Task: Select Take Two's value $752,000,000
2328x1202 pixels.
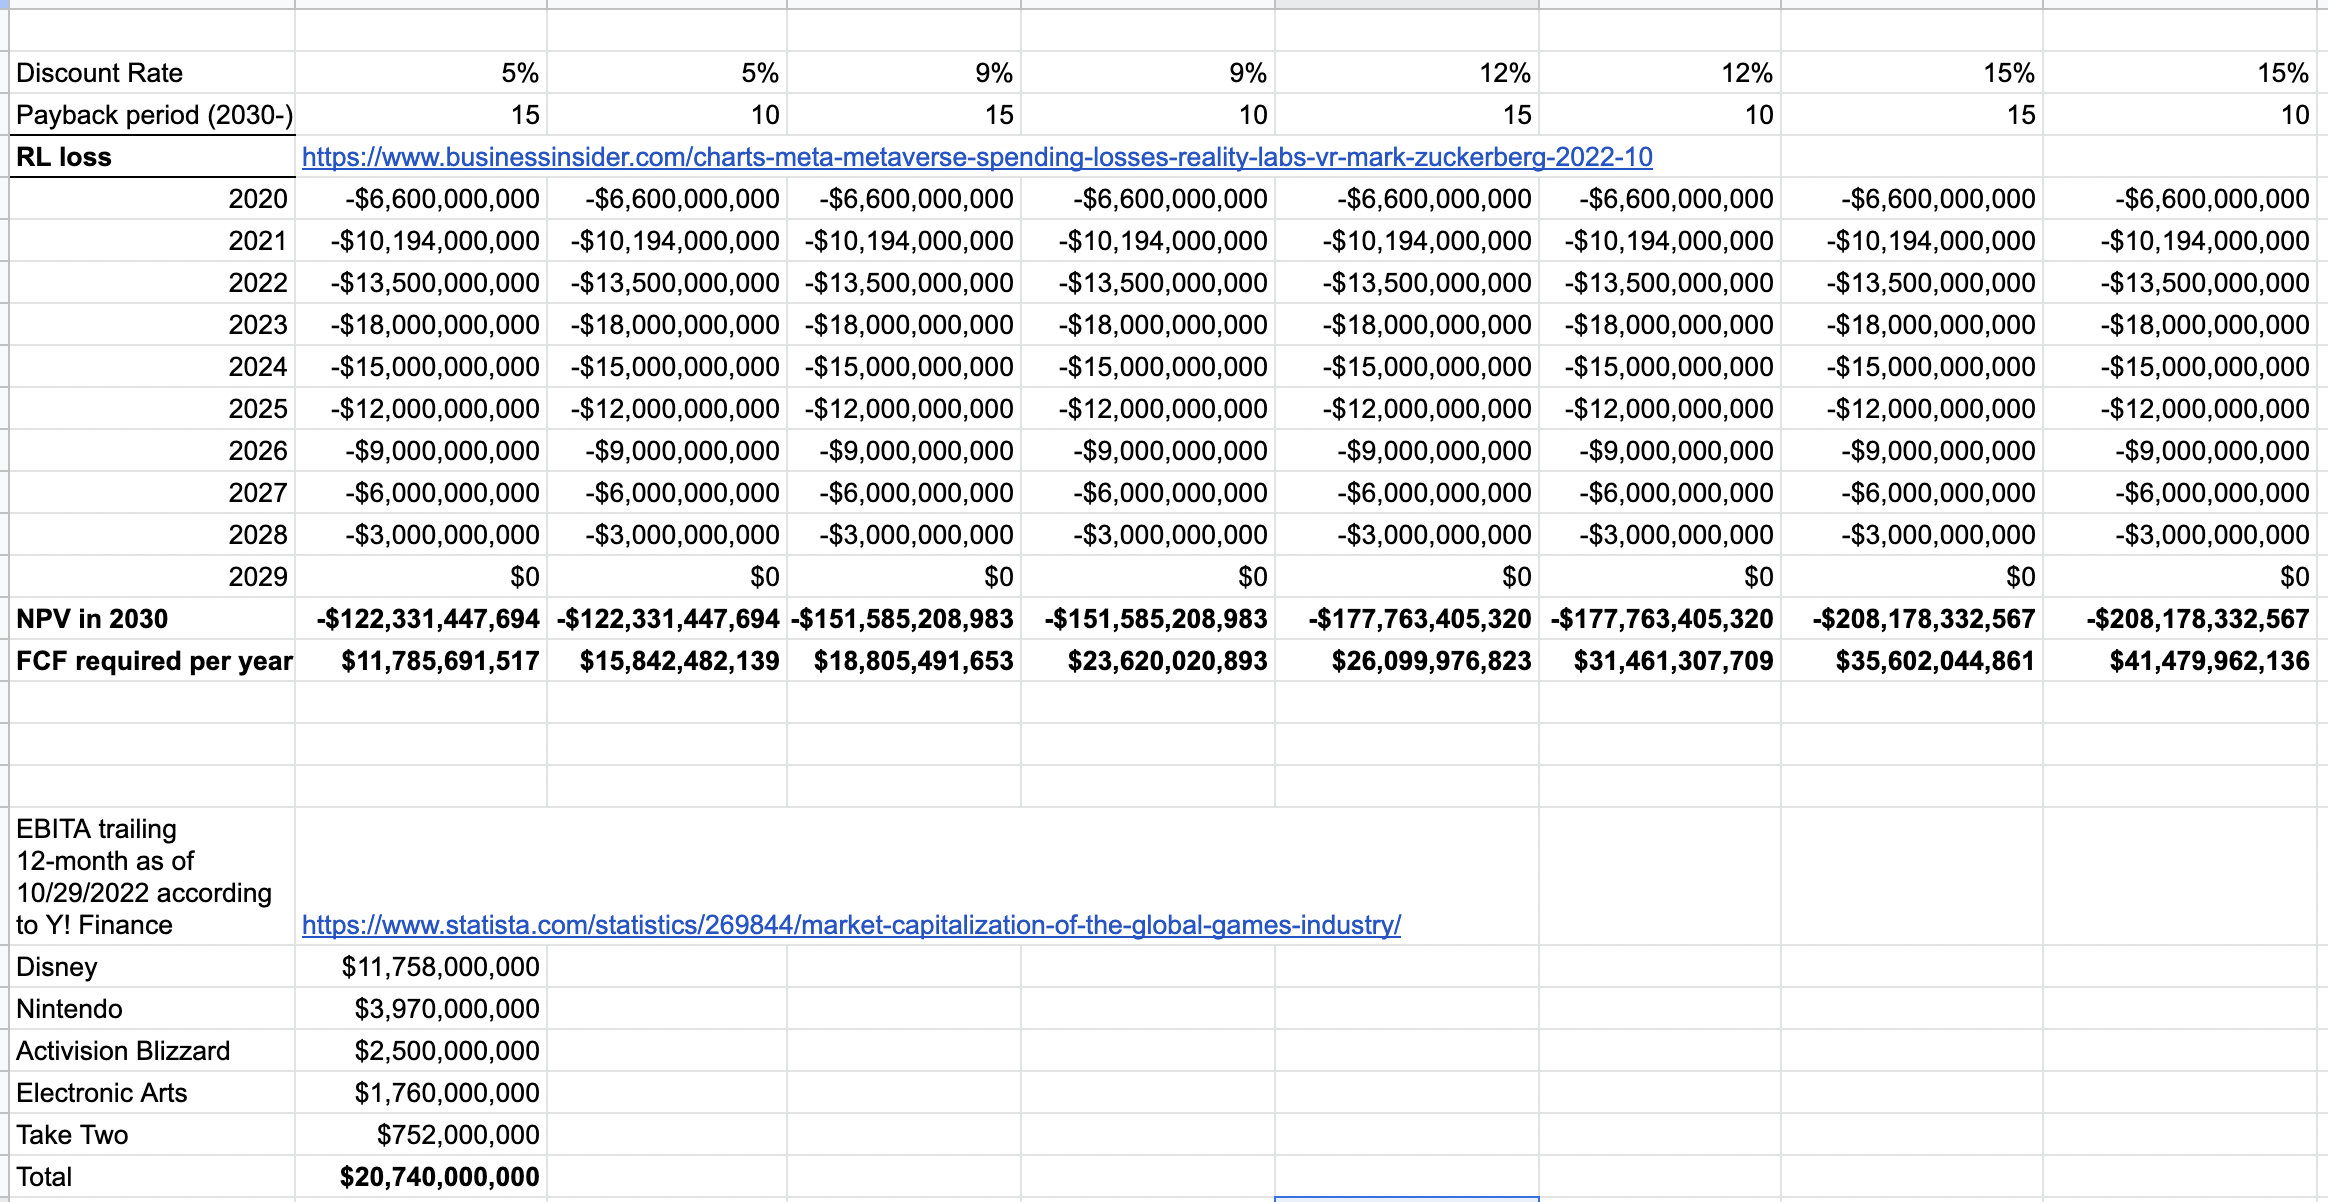Action: [x=421, y=1135]
